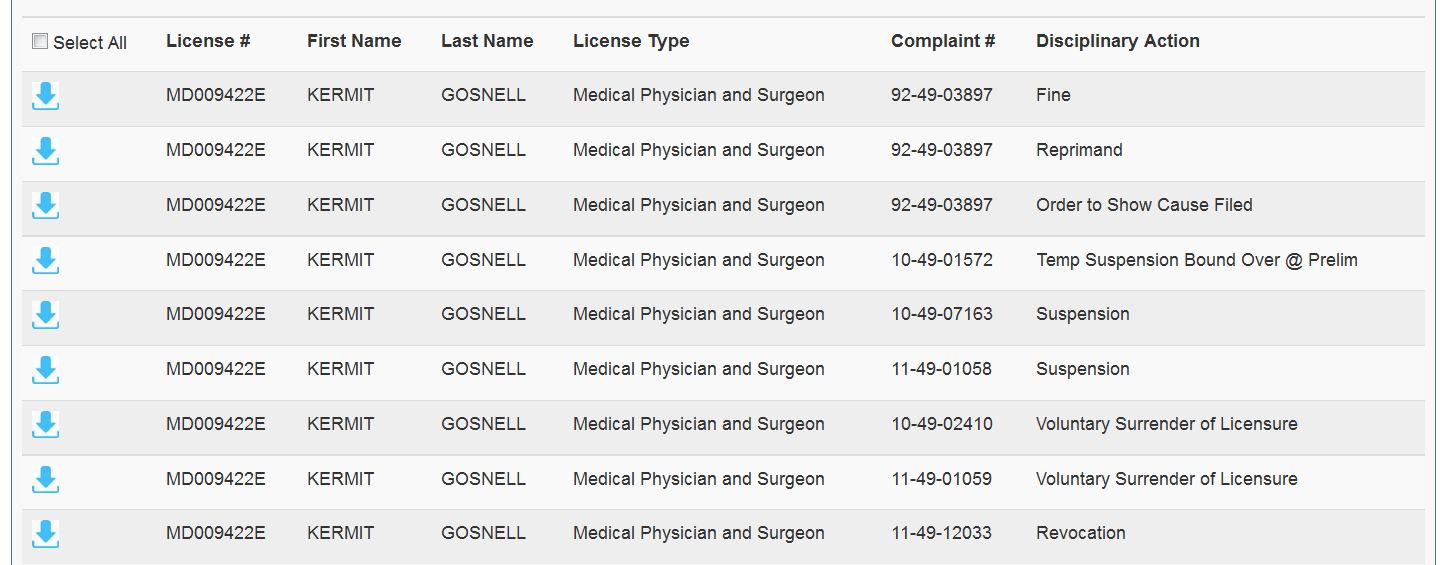The height and width of the screenshot is (565, 1444).
Task: Select complaint number 11-49-12033 cell
Action: 941,533
